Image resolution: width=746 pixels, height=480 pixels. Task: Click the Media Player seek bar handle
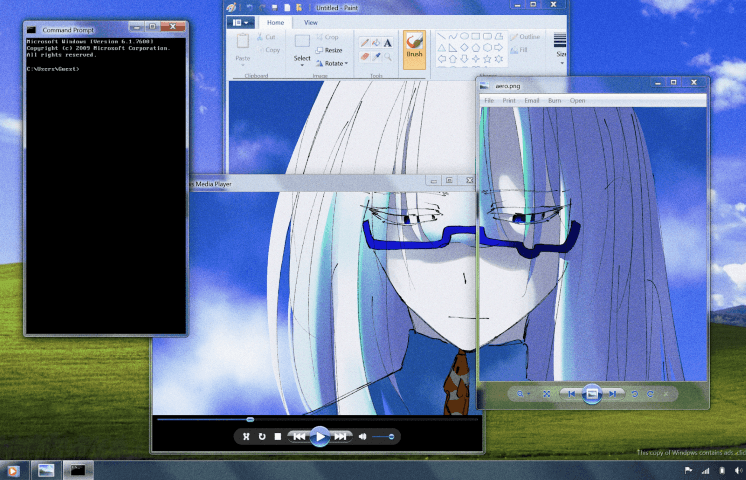[x=250, y=420]
